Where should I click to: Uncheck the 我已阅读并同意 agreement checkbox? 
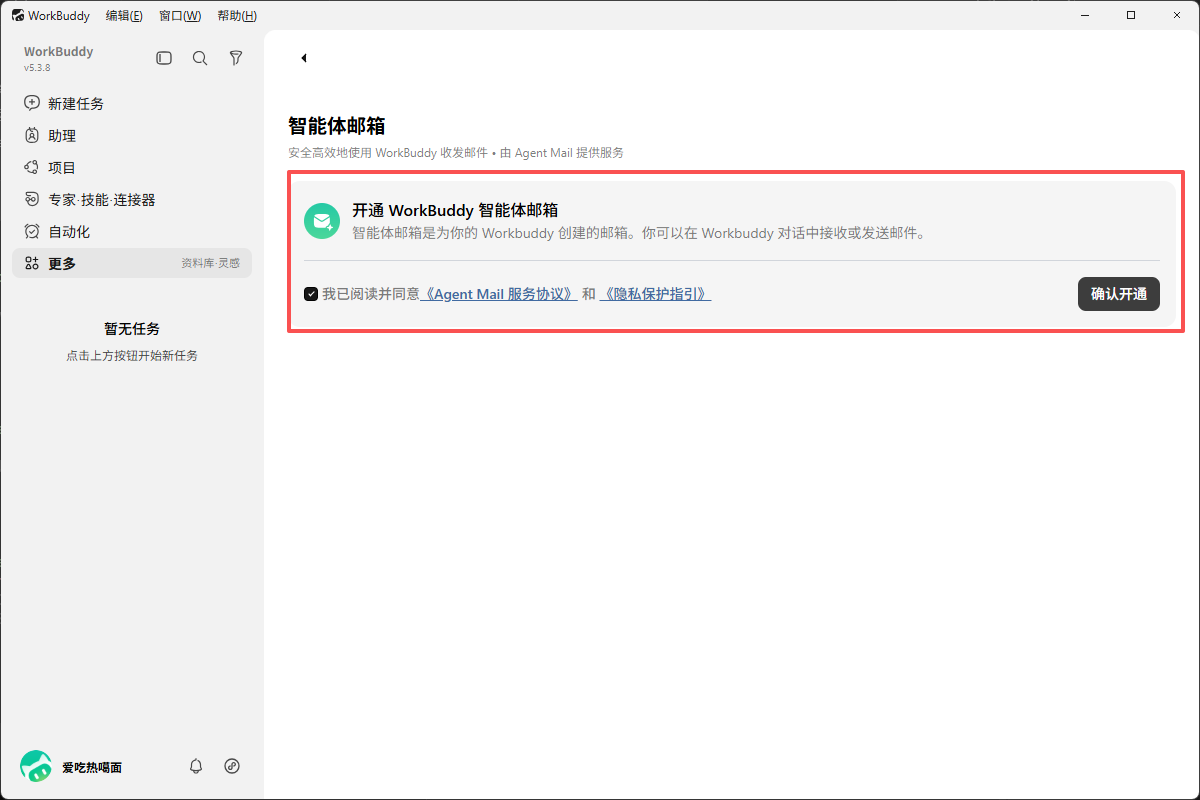[x=311, y=294]
